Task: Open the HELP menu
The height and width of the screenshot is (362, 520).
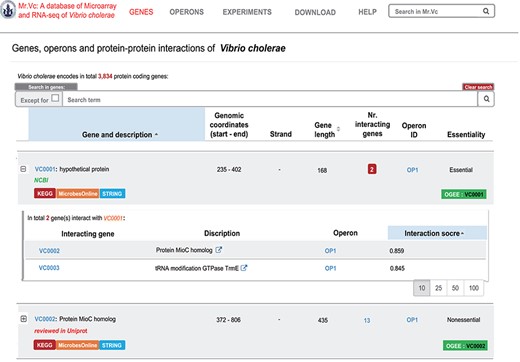Action: click(367, 12)
